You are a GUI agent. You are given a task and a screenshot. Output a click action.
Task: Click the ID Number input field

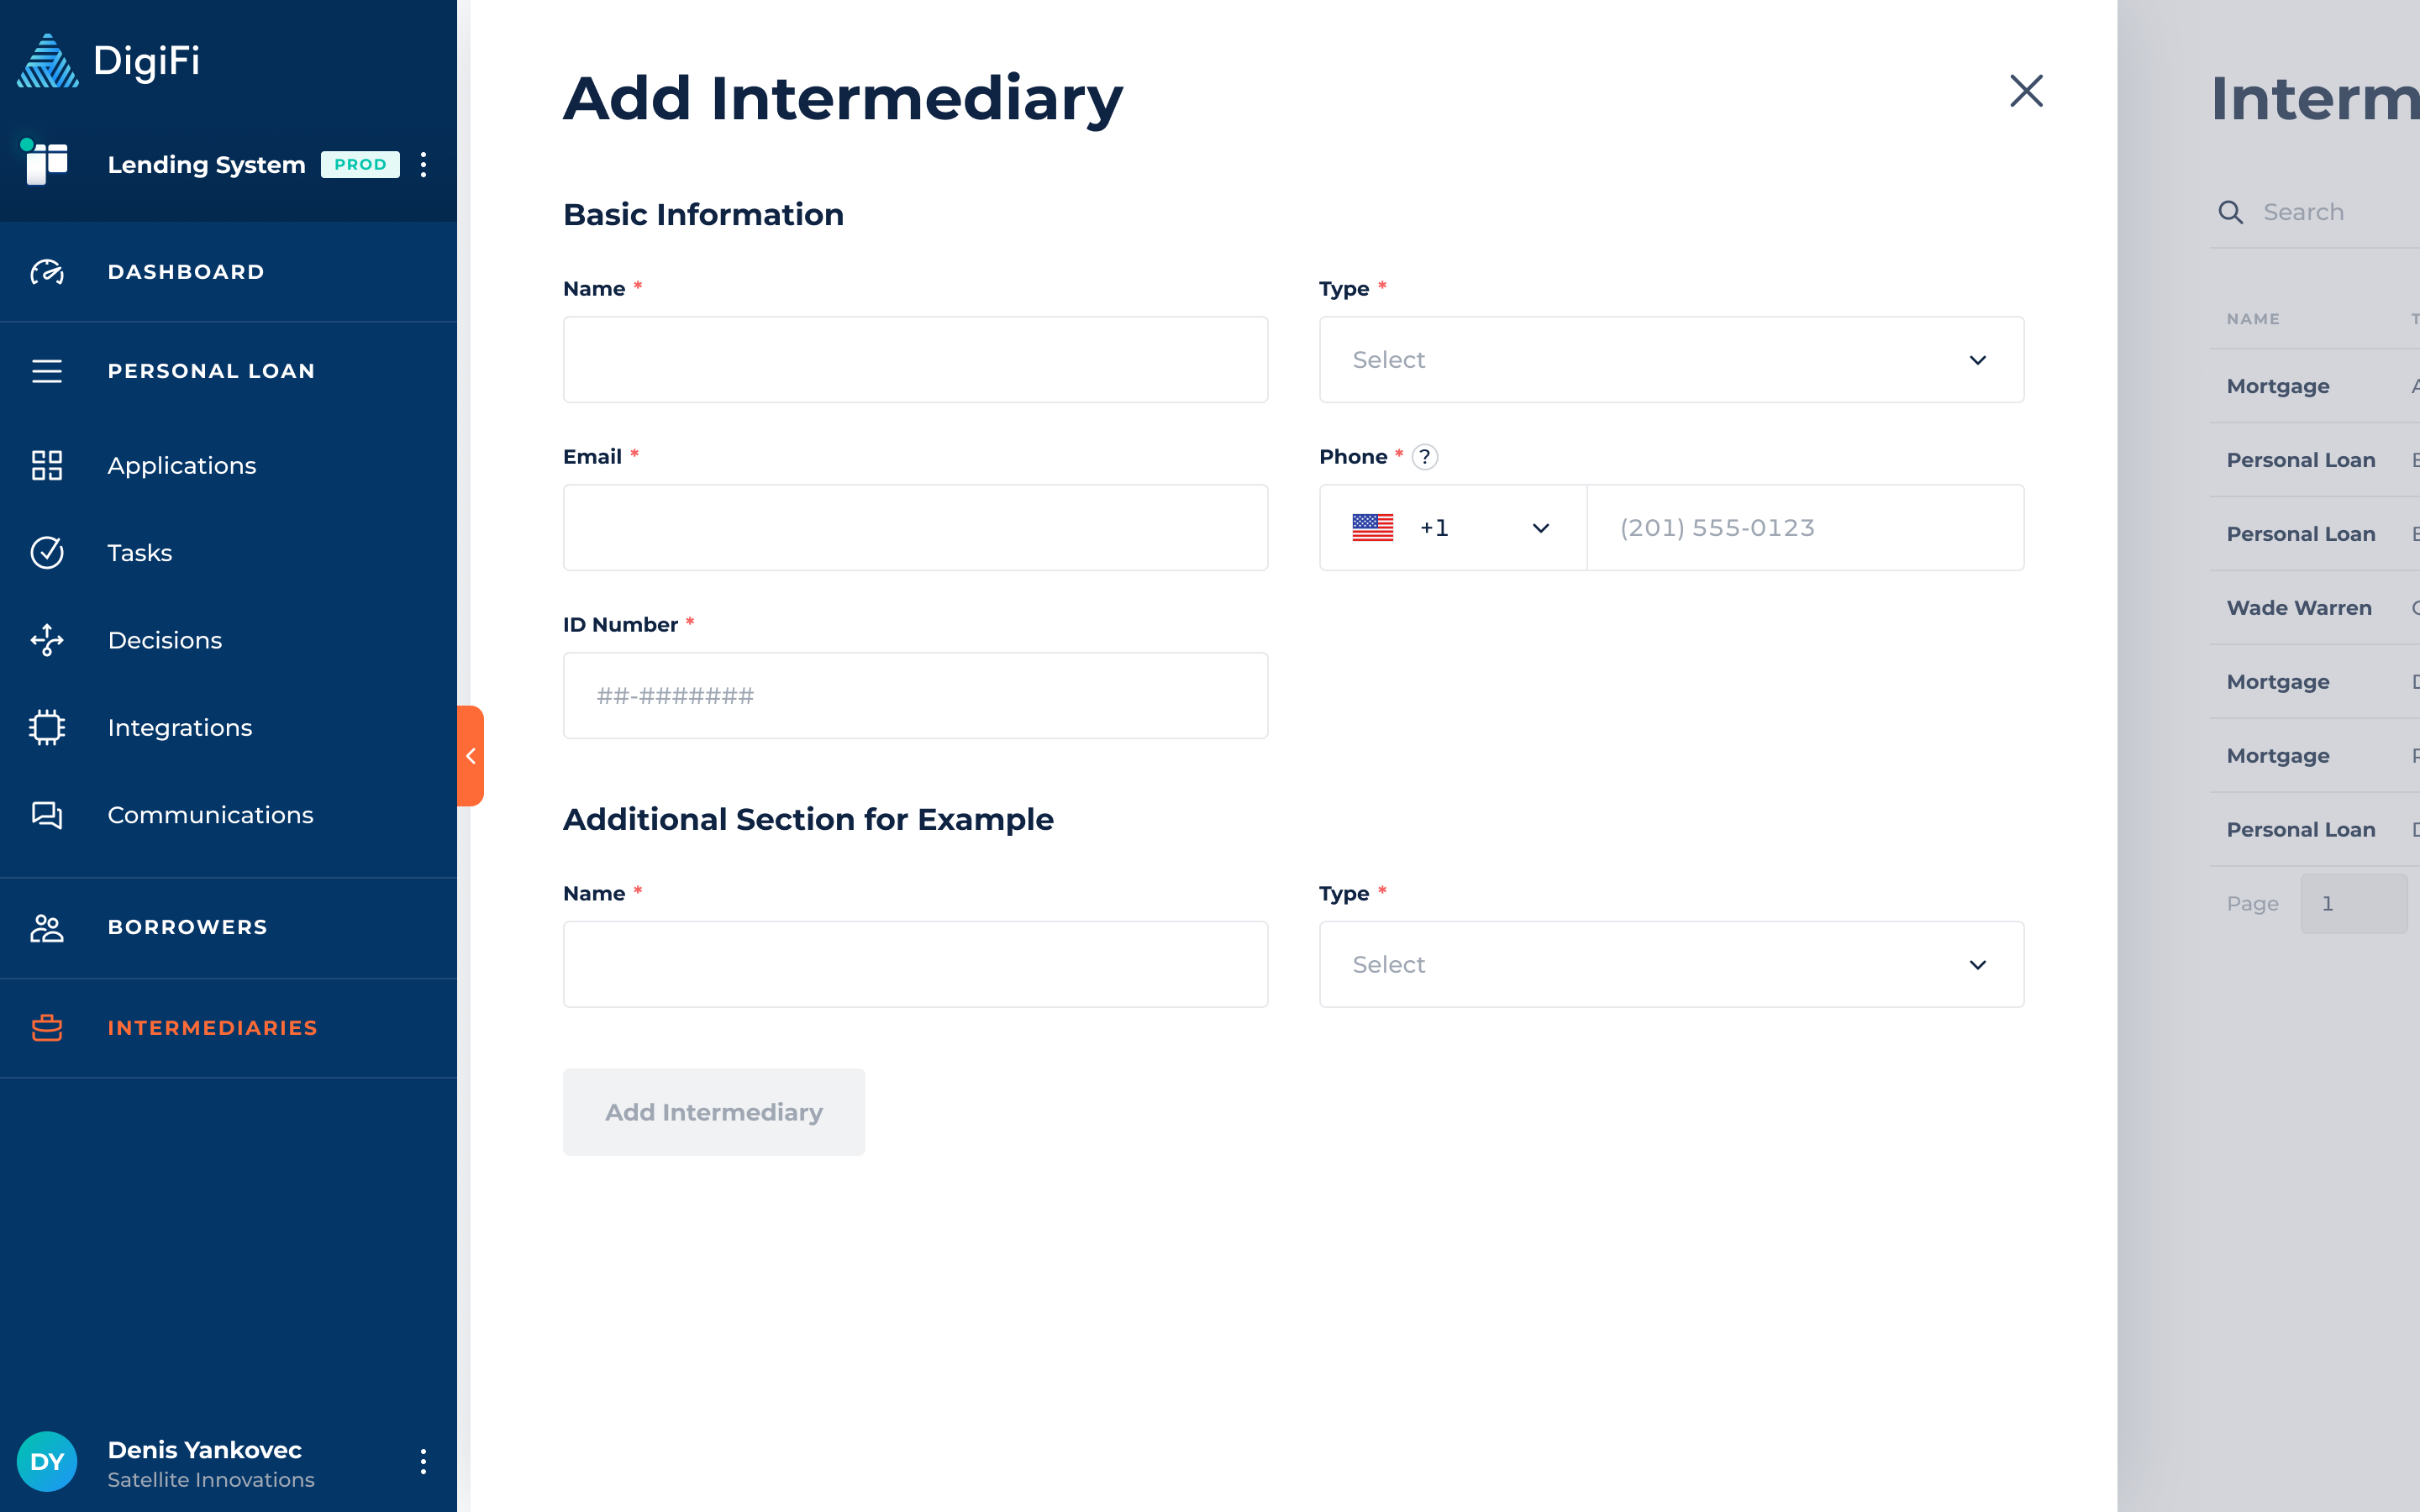pyautogui.click(x=915, y=696)
